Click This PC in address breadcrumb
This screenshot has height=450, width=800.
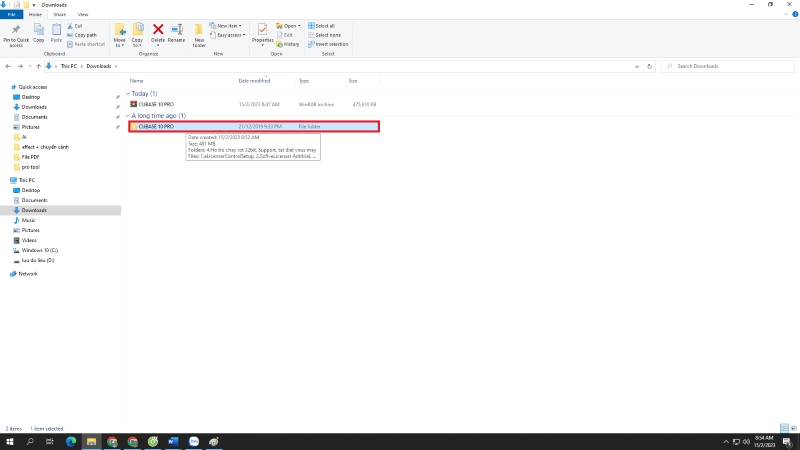point(68,66)
